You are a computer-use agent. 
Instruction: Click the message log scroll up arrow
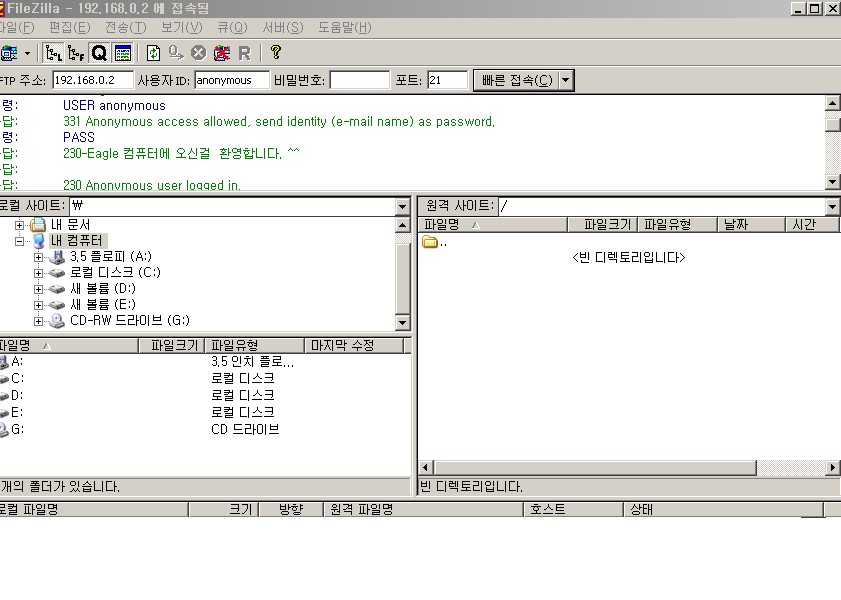tap(832, 103)
